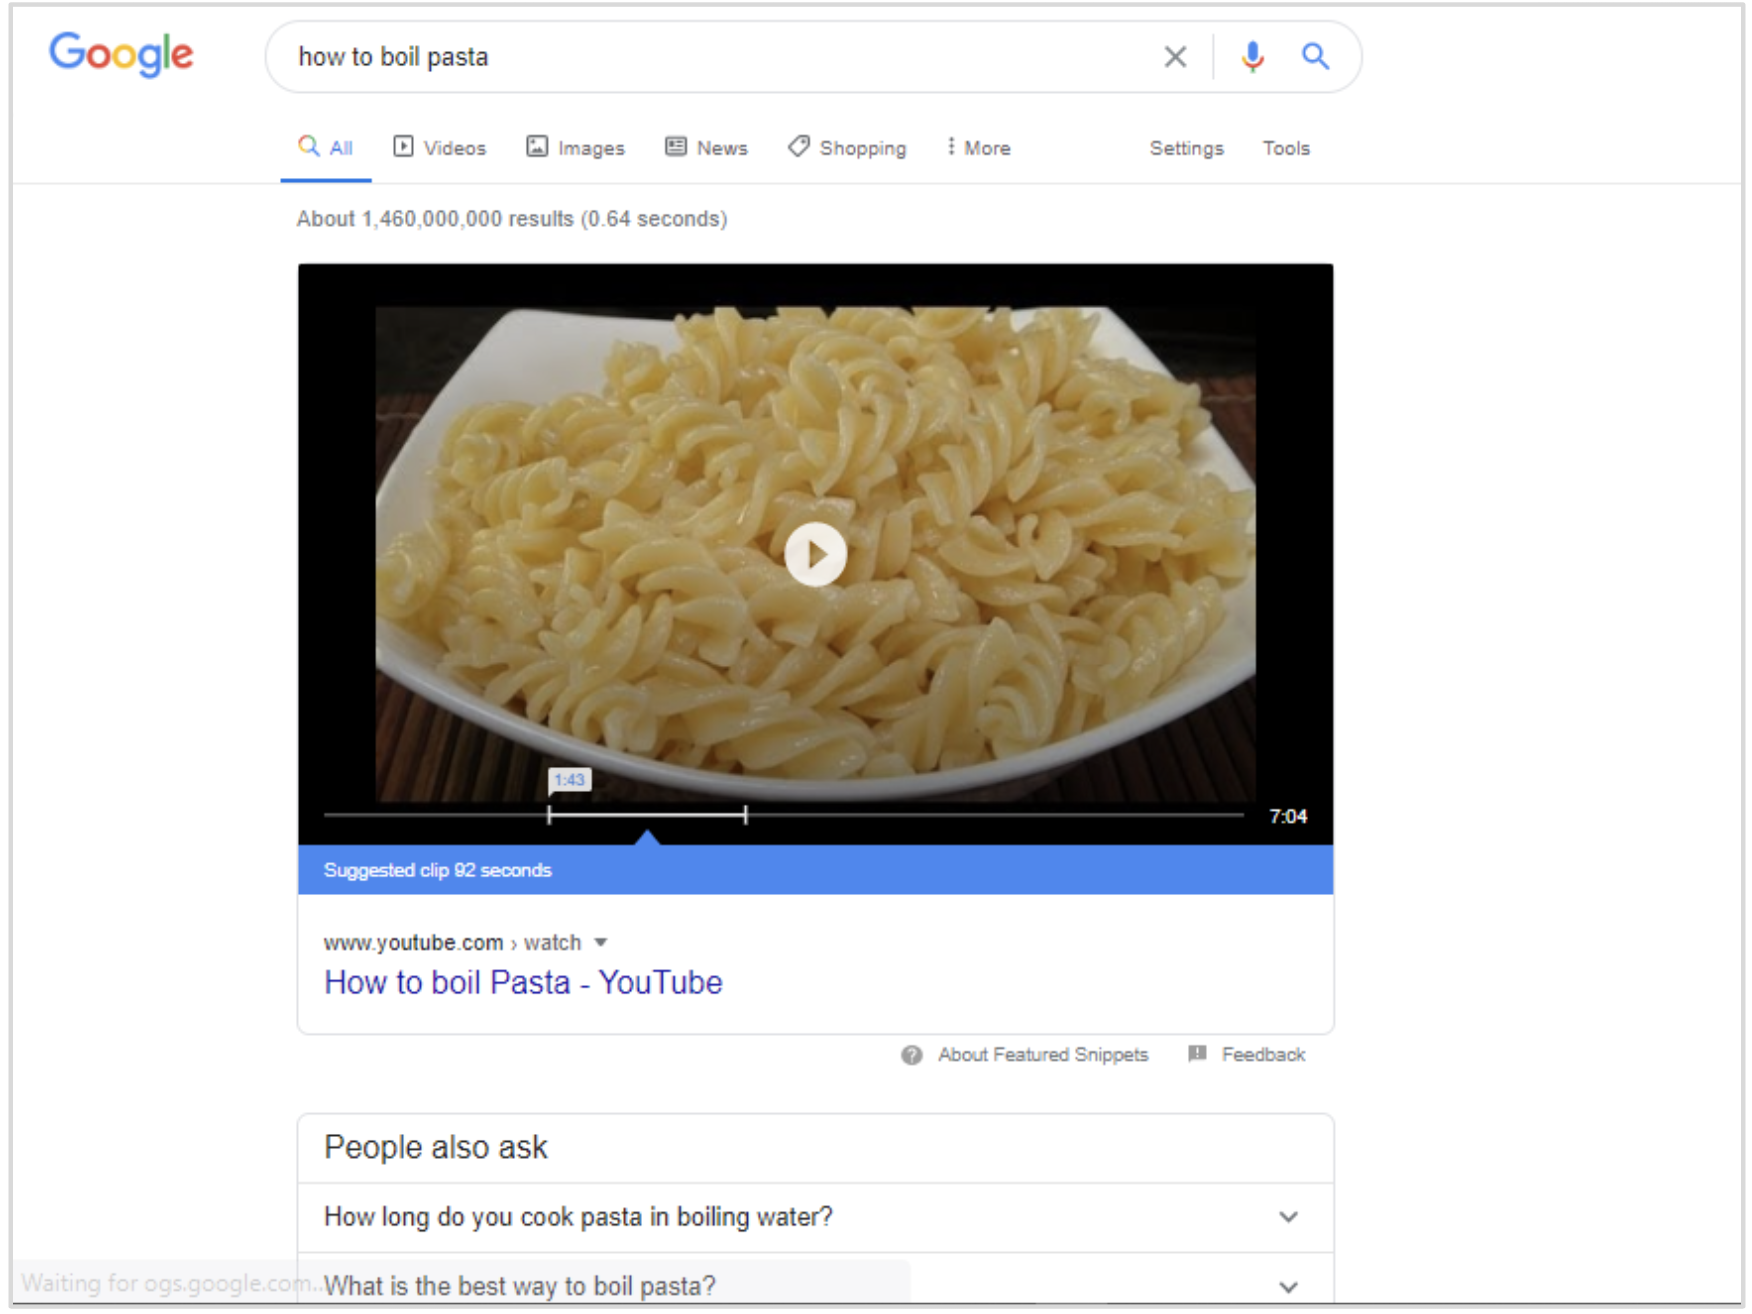Expand How long do you cook pasta question

click(x=815, y=1217)
